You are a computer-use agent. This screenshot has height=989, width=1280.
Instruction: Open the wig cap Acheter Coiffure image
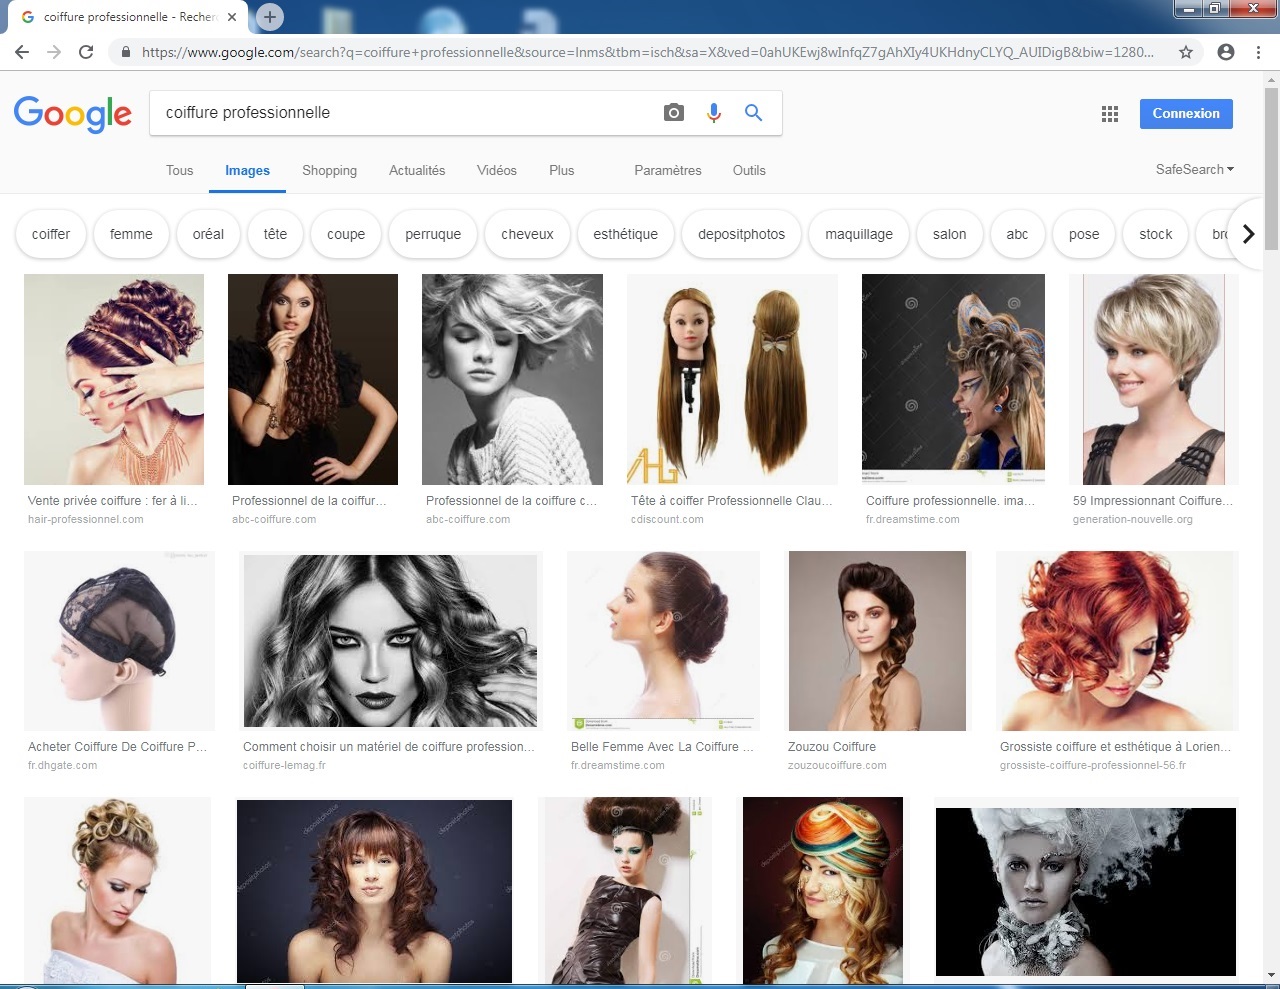click(119, 641)
